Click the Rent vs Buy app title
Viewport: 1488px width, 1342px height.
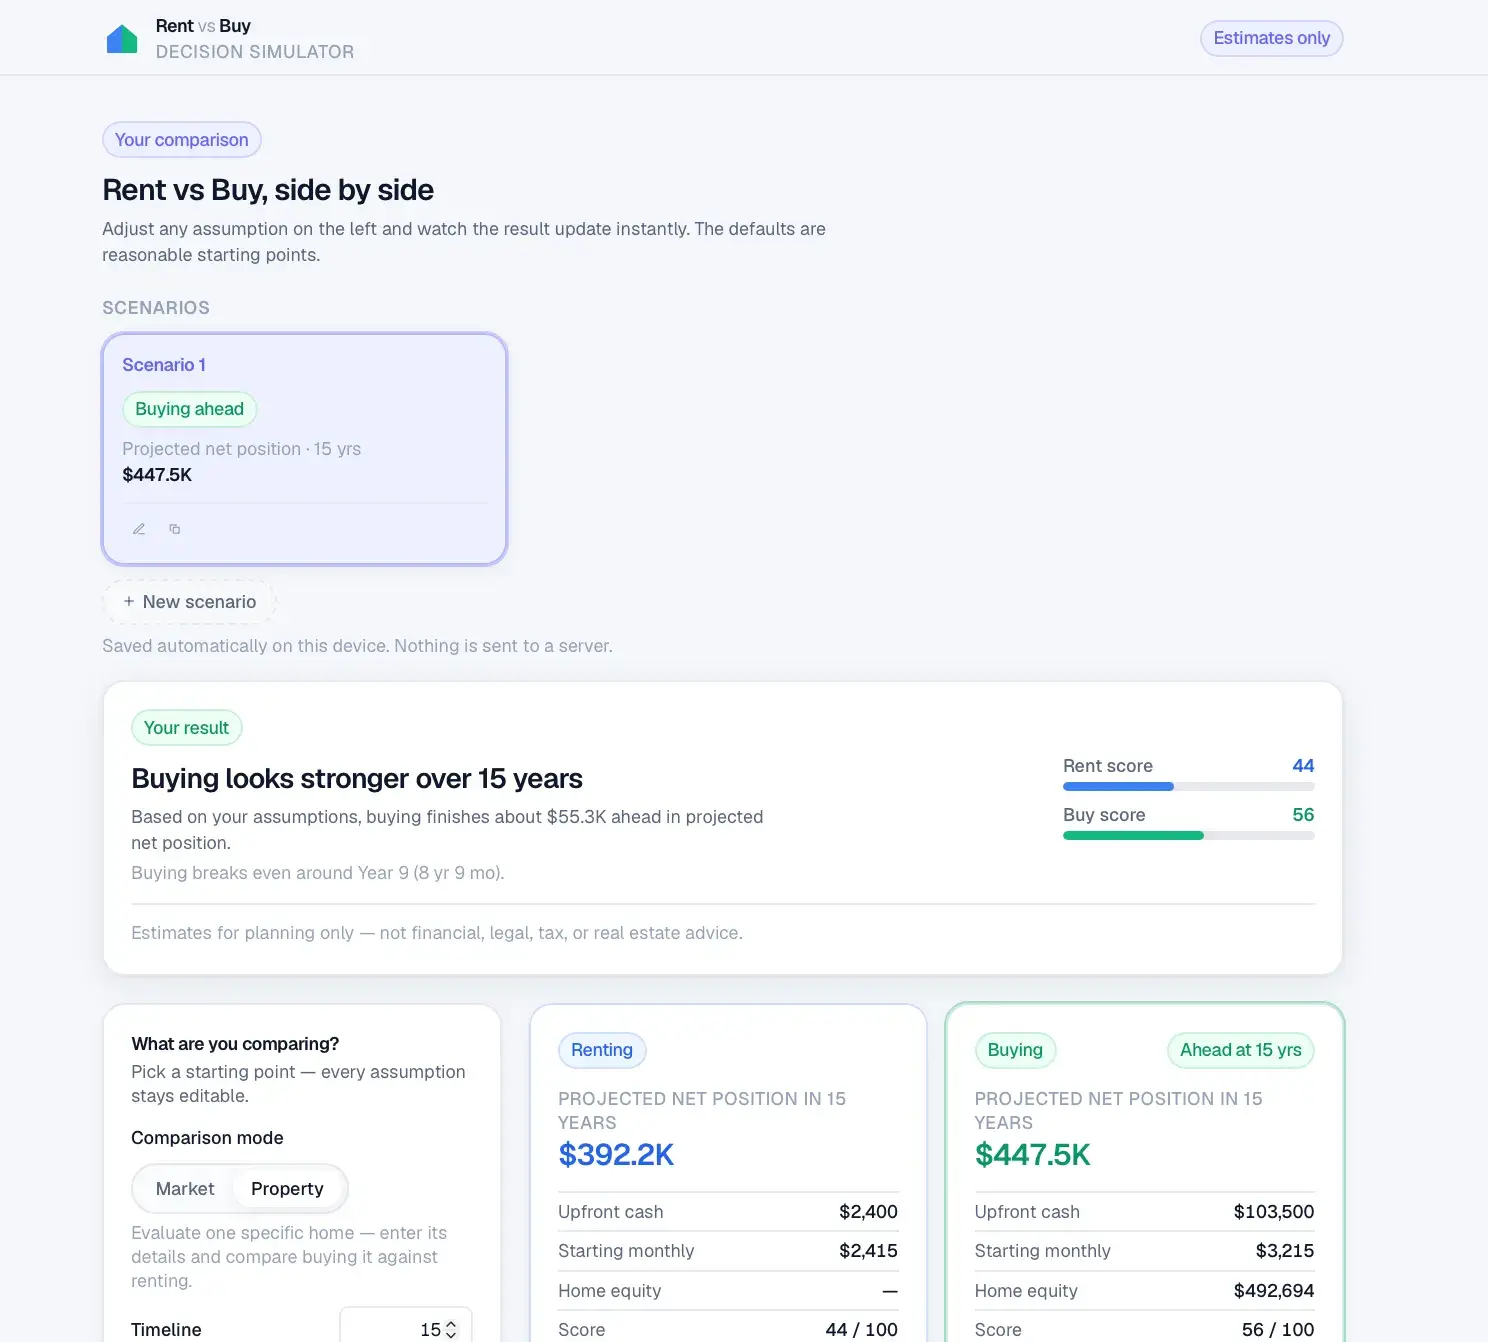point(203,26)
